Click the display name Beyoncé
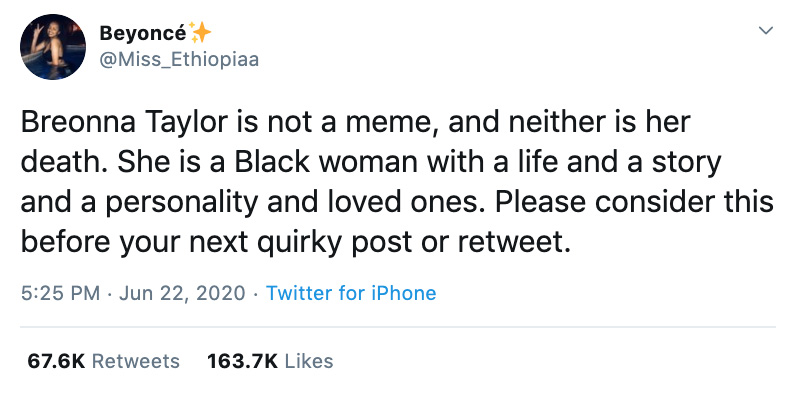This screenshot has width=795, height=393. pos(143,33)
